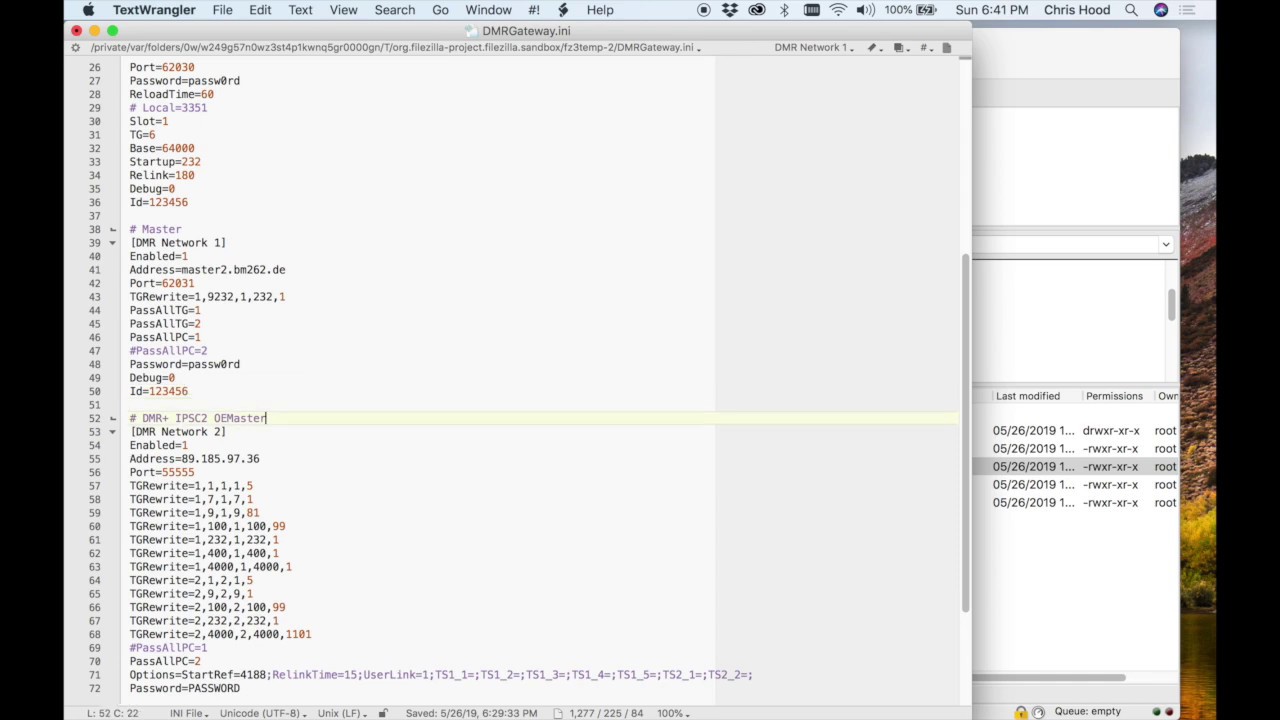Screen dimensions: 1280x720
Task: Open the Unix (LF) line endings popup
Action: [x=342, y=713]
